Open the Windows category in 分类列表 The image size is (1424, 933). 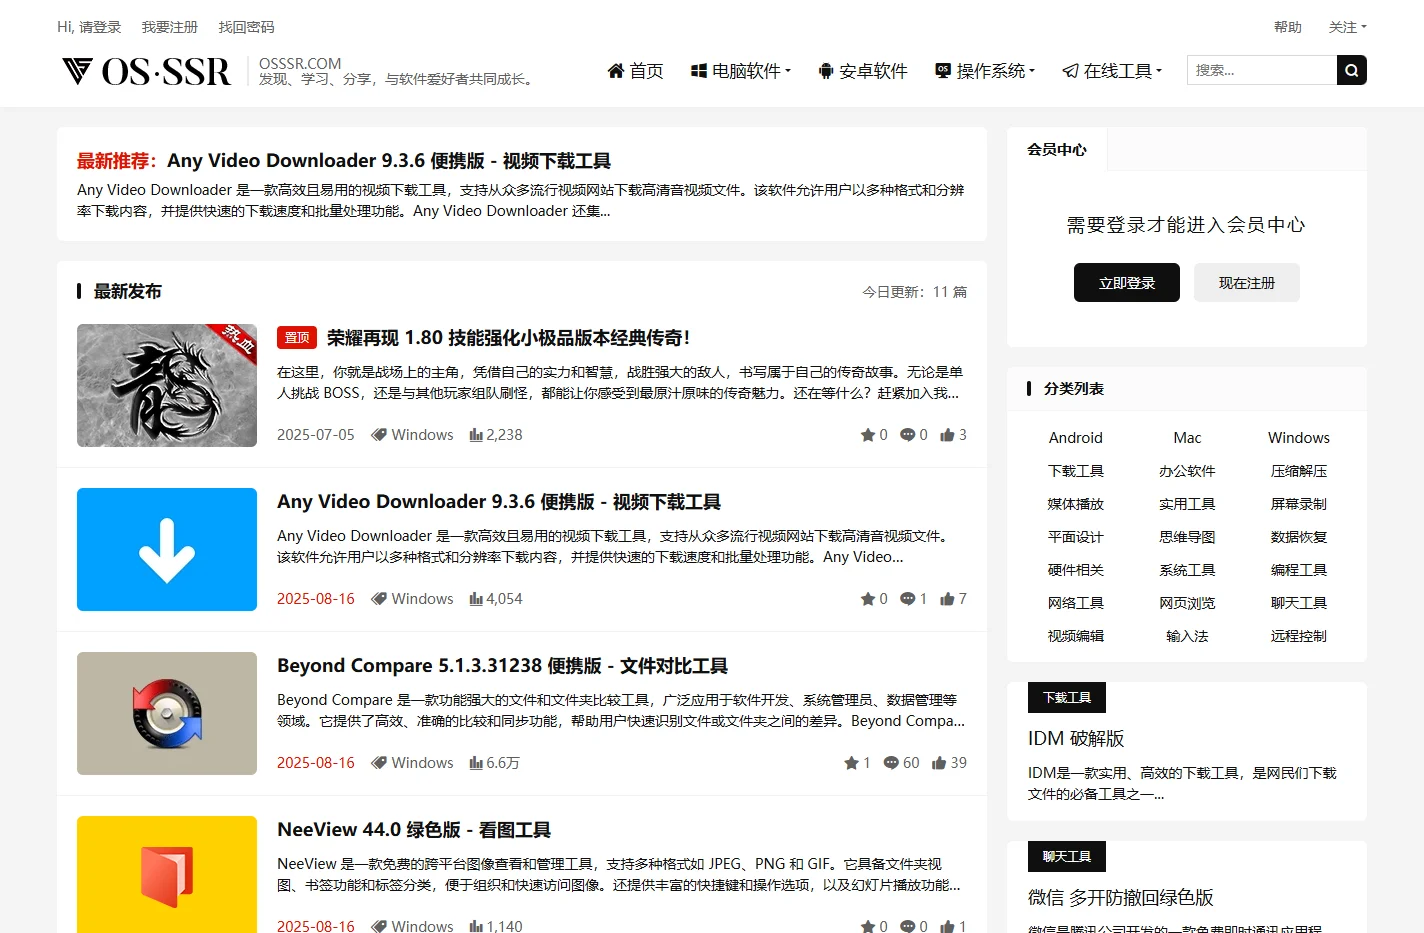coord(1299,438)
